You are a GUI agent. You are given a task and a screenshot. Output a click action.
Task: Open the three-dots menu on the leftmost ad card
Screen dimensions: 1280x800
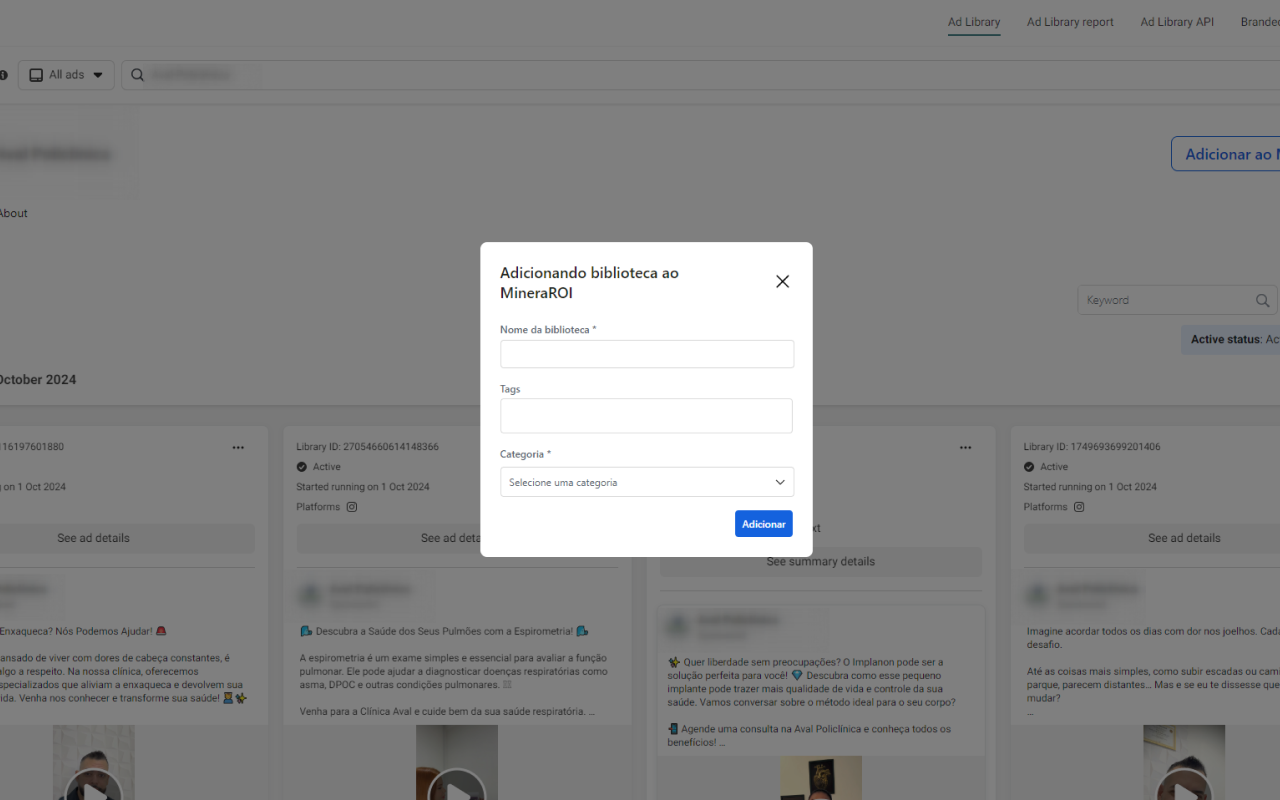click(x=238, y=447)
